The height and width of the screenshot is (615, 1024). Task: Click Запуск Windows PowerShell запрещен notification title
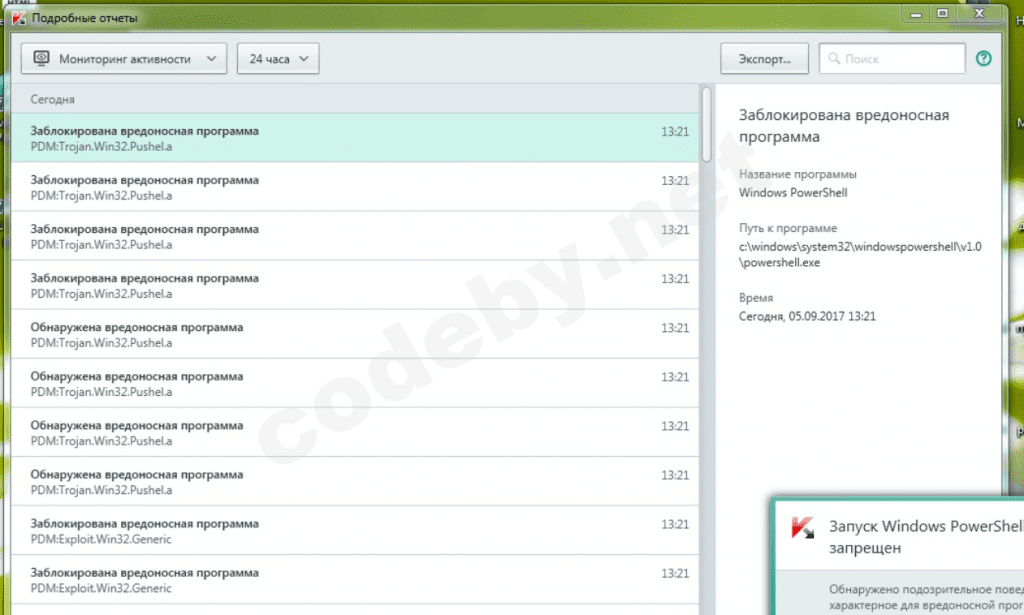(926, 537)
